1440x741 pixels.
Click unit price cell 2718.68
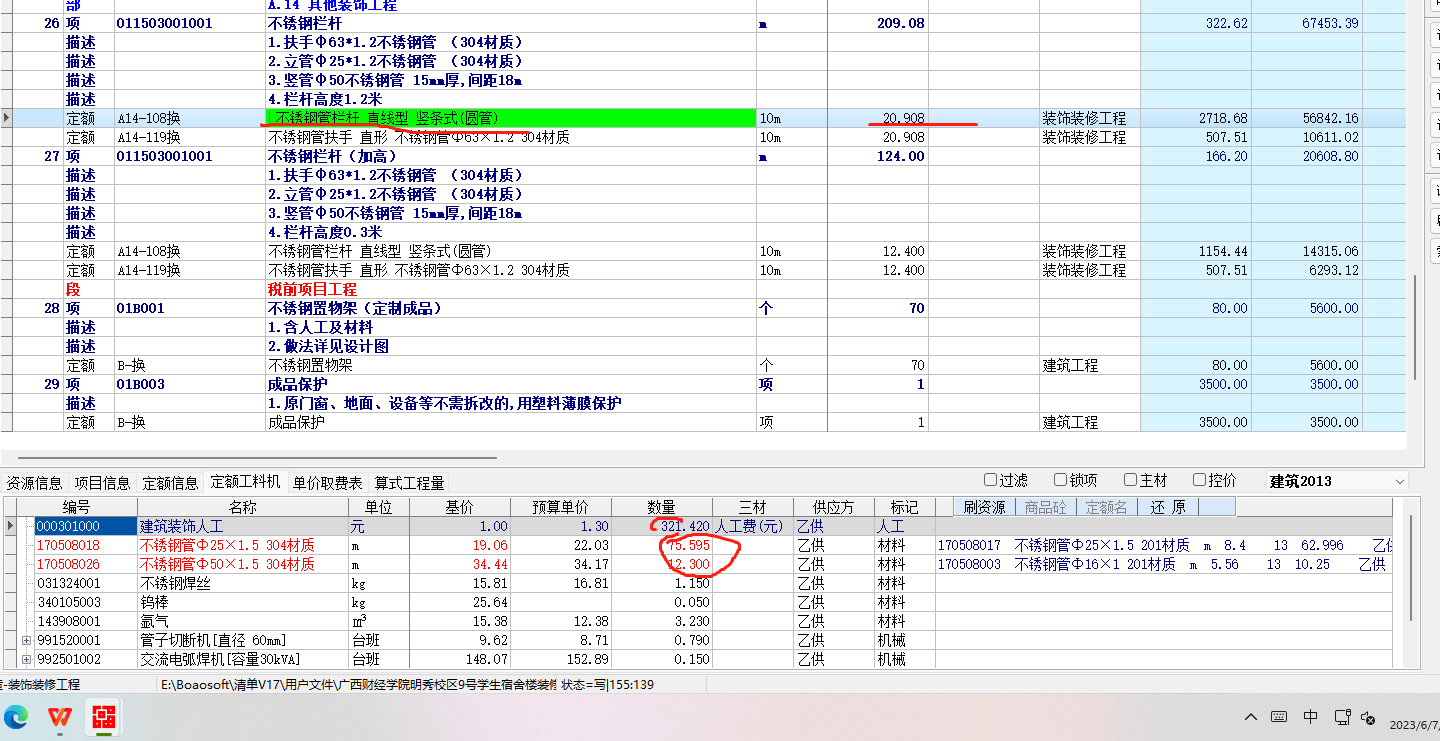coord(1195,118)
